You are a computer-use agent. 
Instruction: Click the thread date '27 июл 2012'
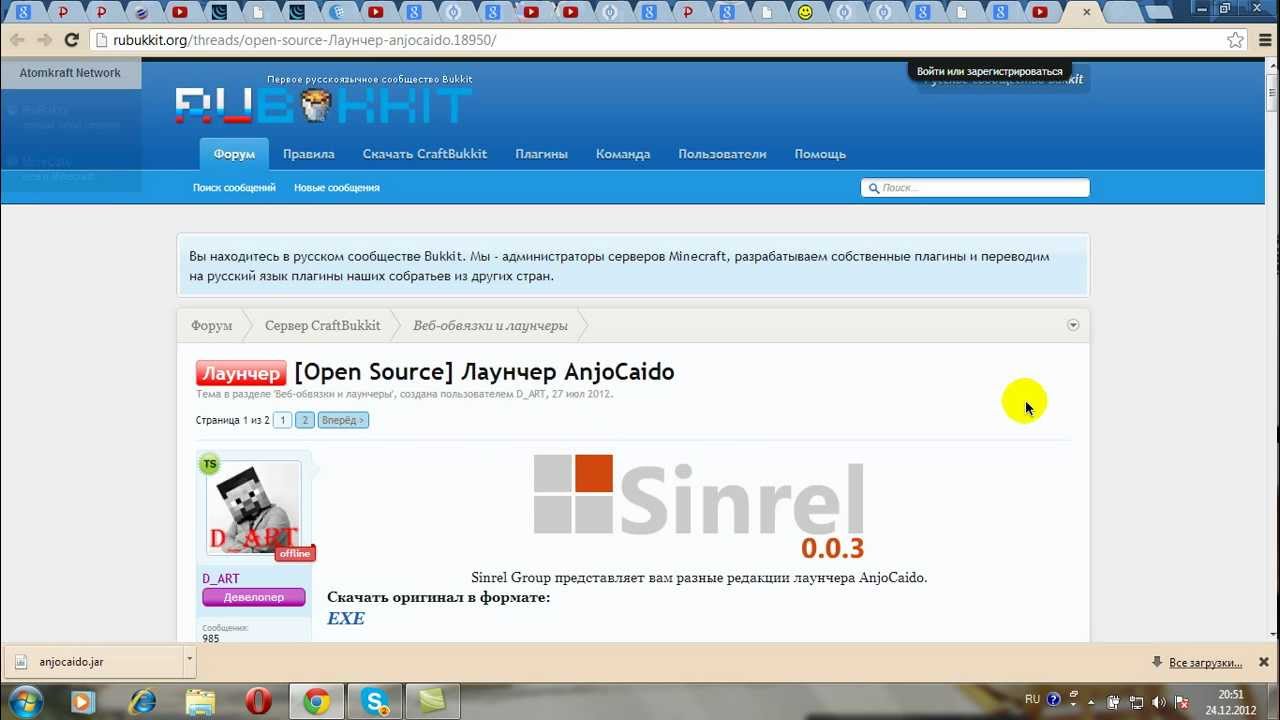pyautogui.click(x=582, y=394)
